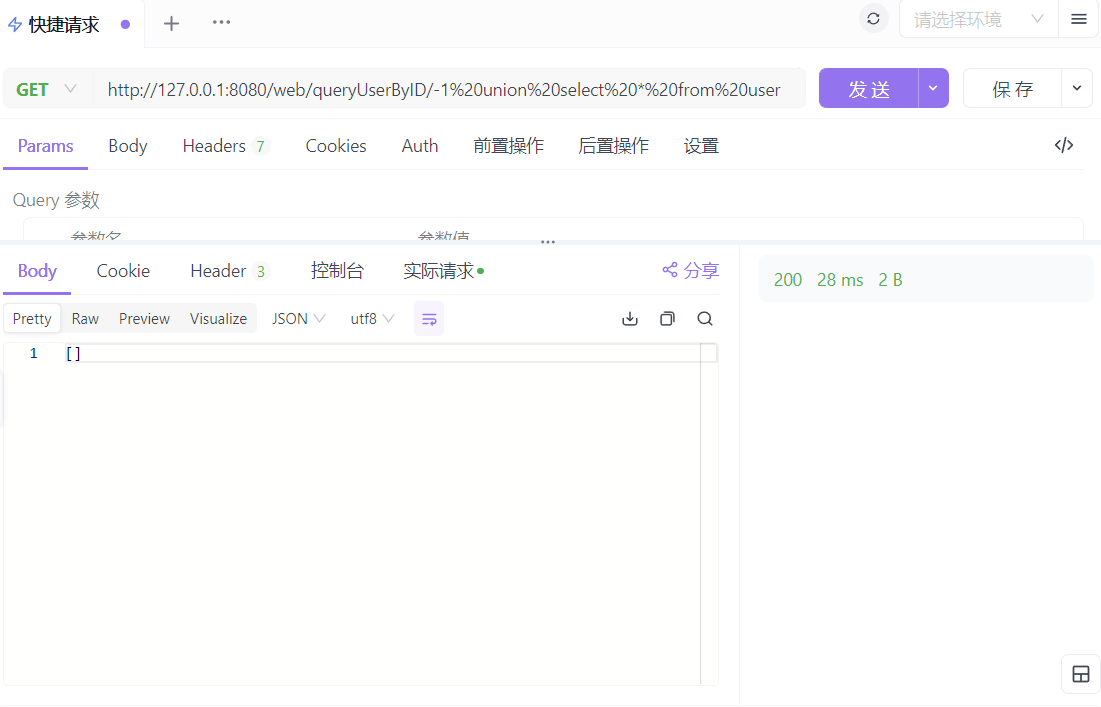Open the JSON format dropdown
Image resolution: width=1101 pixels, height=707 pixels.
click(298, 319)
